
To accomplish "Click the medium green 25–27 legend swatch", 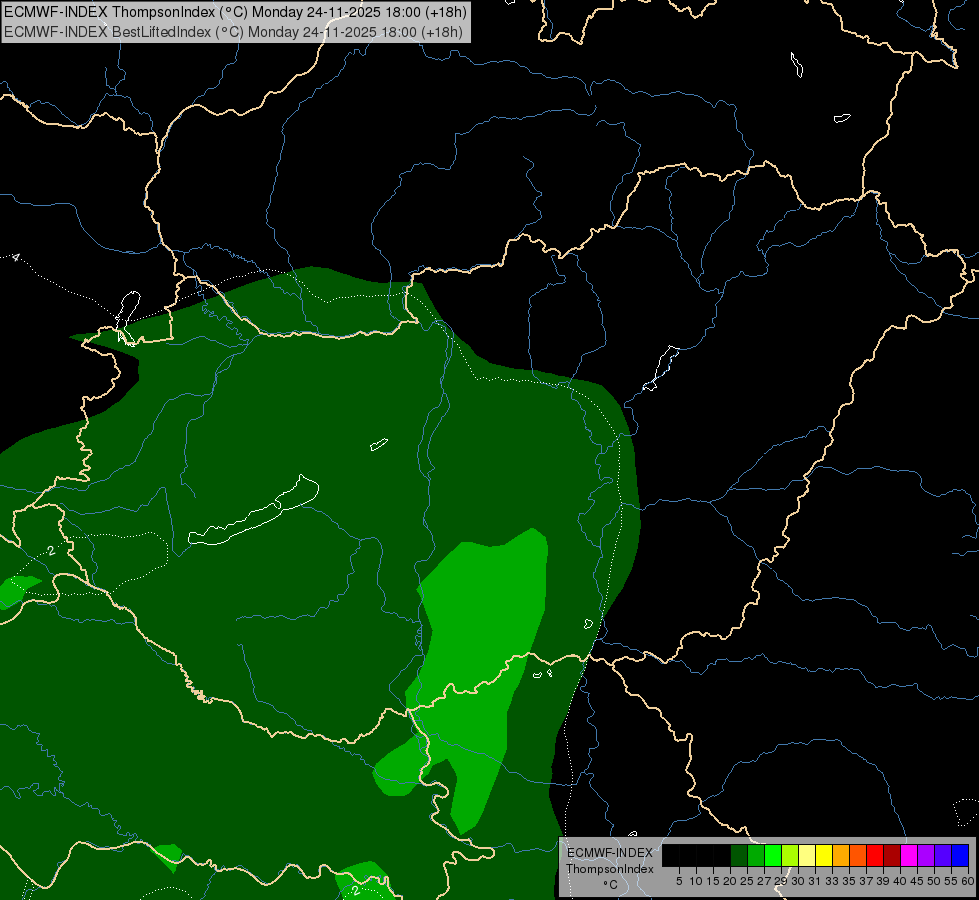I will click(756, 855).
